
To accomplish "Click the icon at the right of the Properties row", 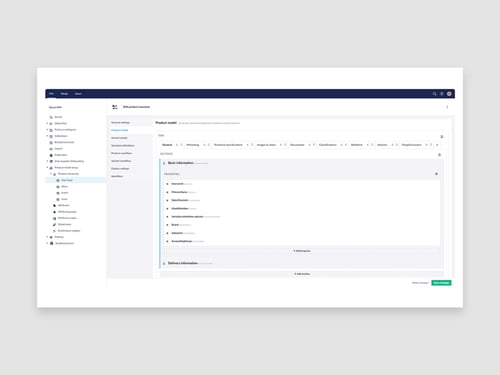I will pyautogui.click(x=436, y=174).
